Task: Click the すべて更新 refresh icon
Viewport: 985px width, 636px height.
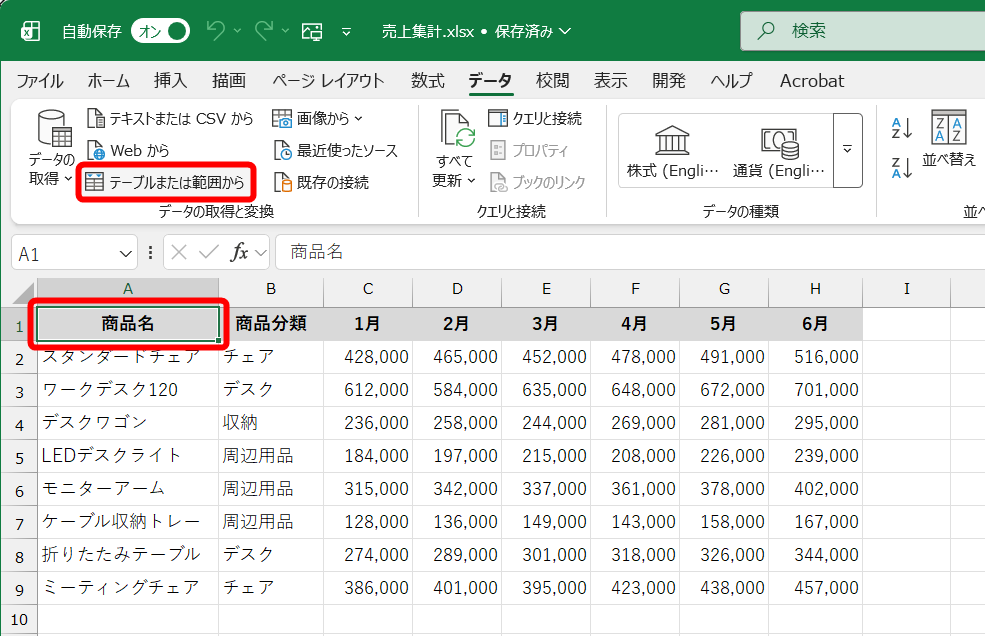Action: 456,129
